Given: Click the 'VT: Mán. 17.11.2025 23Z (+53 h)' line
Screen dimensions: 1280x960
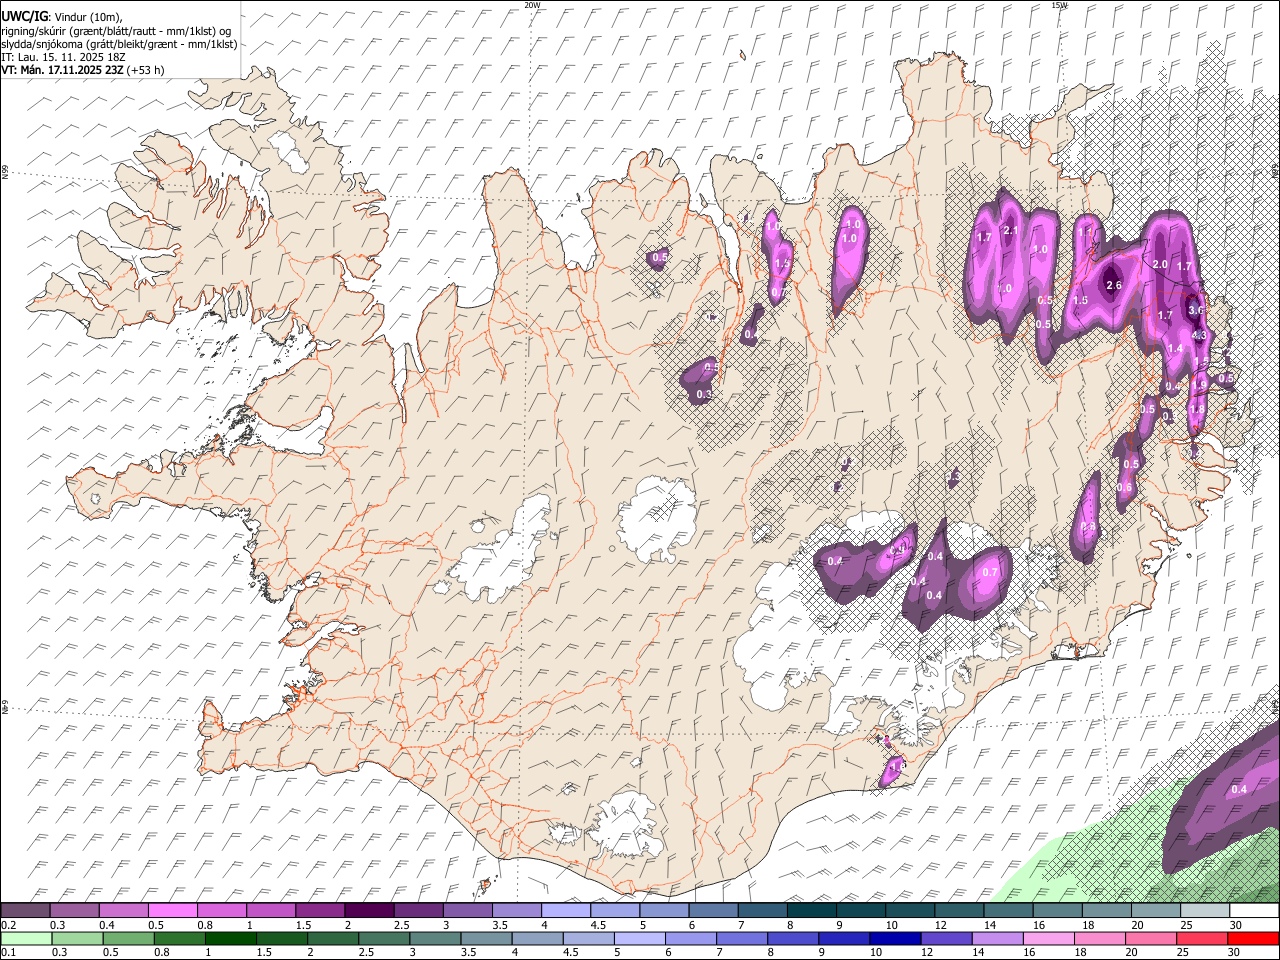Looking at the screenshot, I should (83, 70).
